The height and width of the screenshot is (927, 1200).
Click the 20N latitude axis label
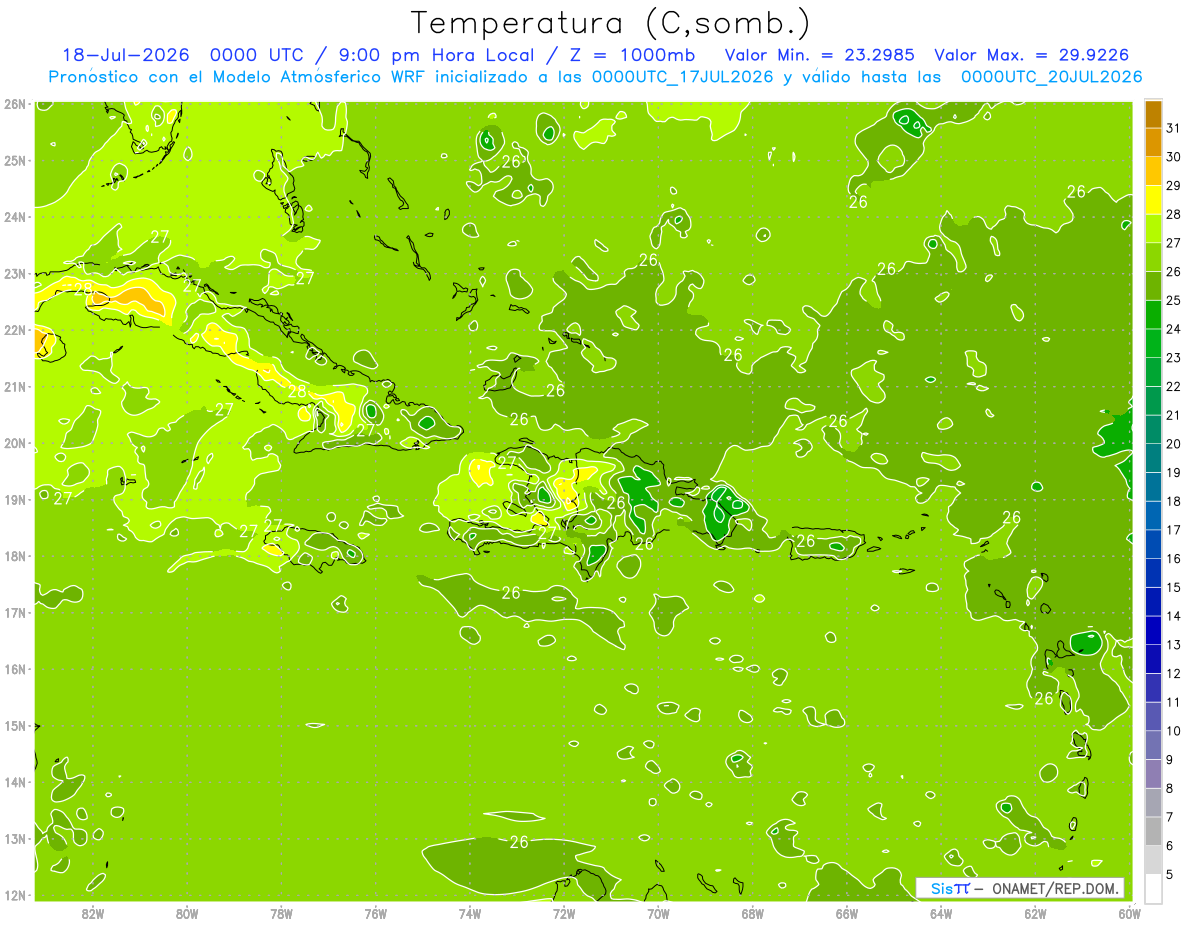pos(14,443)
